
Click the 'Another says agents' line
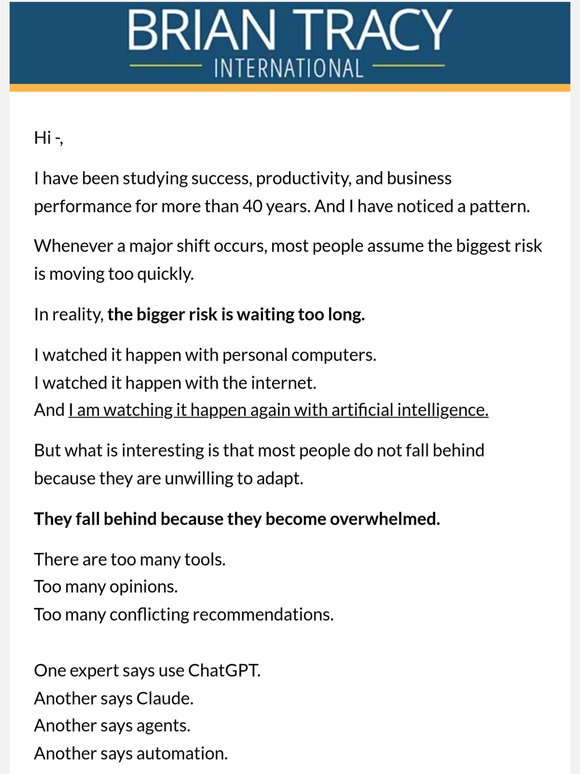(112, 726)
